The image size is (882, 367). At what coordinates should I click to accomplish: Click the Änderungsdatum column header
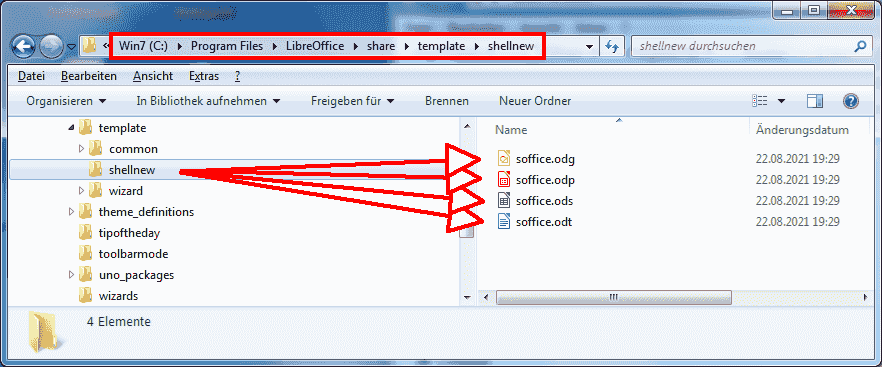pyautogui.click(x=802, y=130)
